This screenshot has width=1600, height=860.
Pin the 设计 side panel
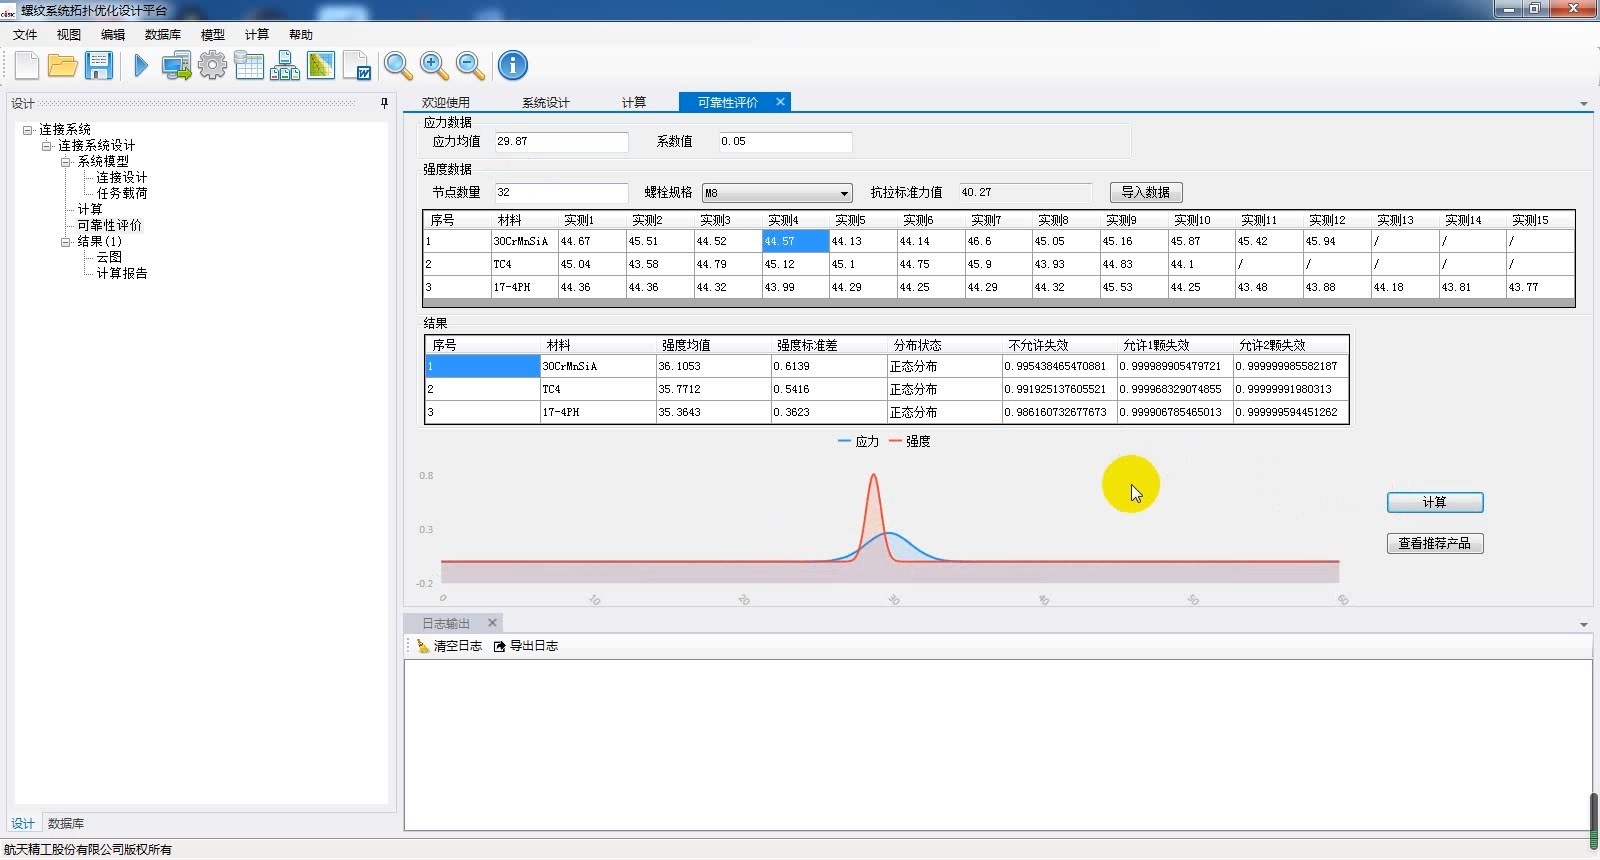(384, 103)
